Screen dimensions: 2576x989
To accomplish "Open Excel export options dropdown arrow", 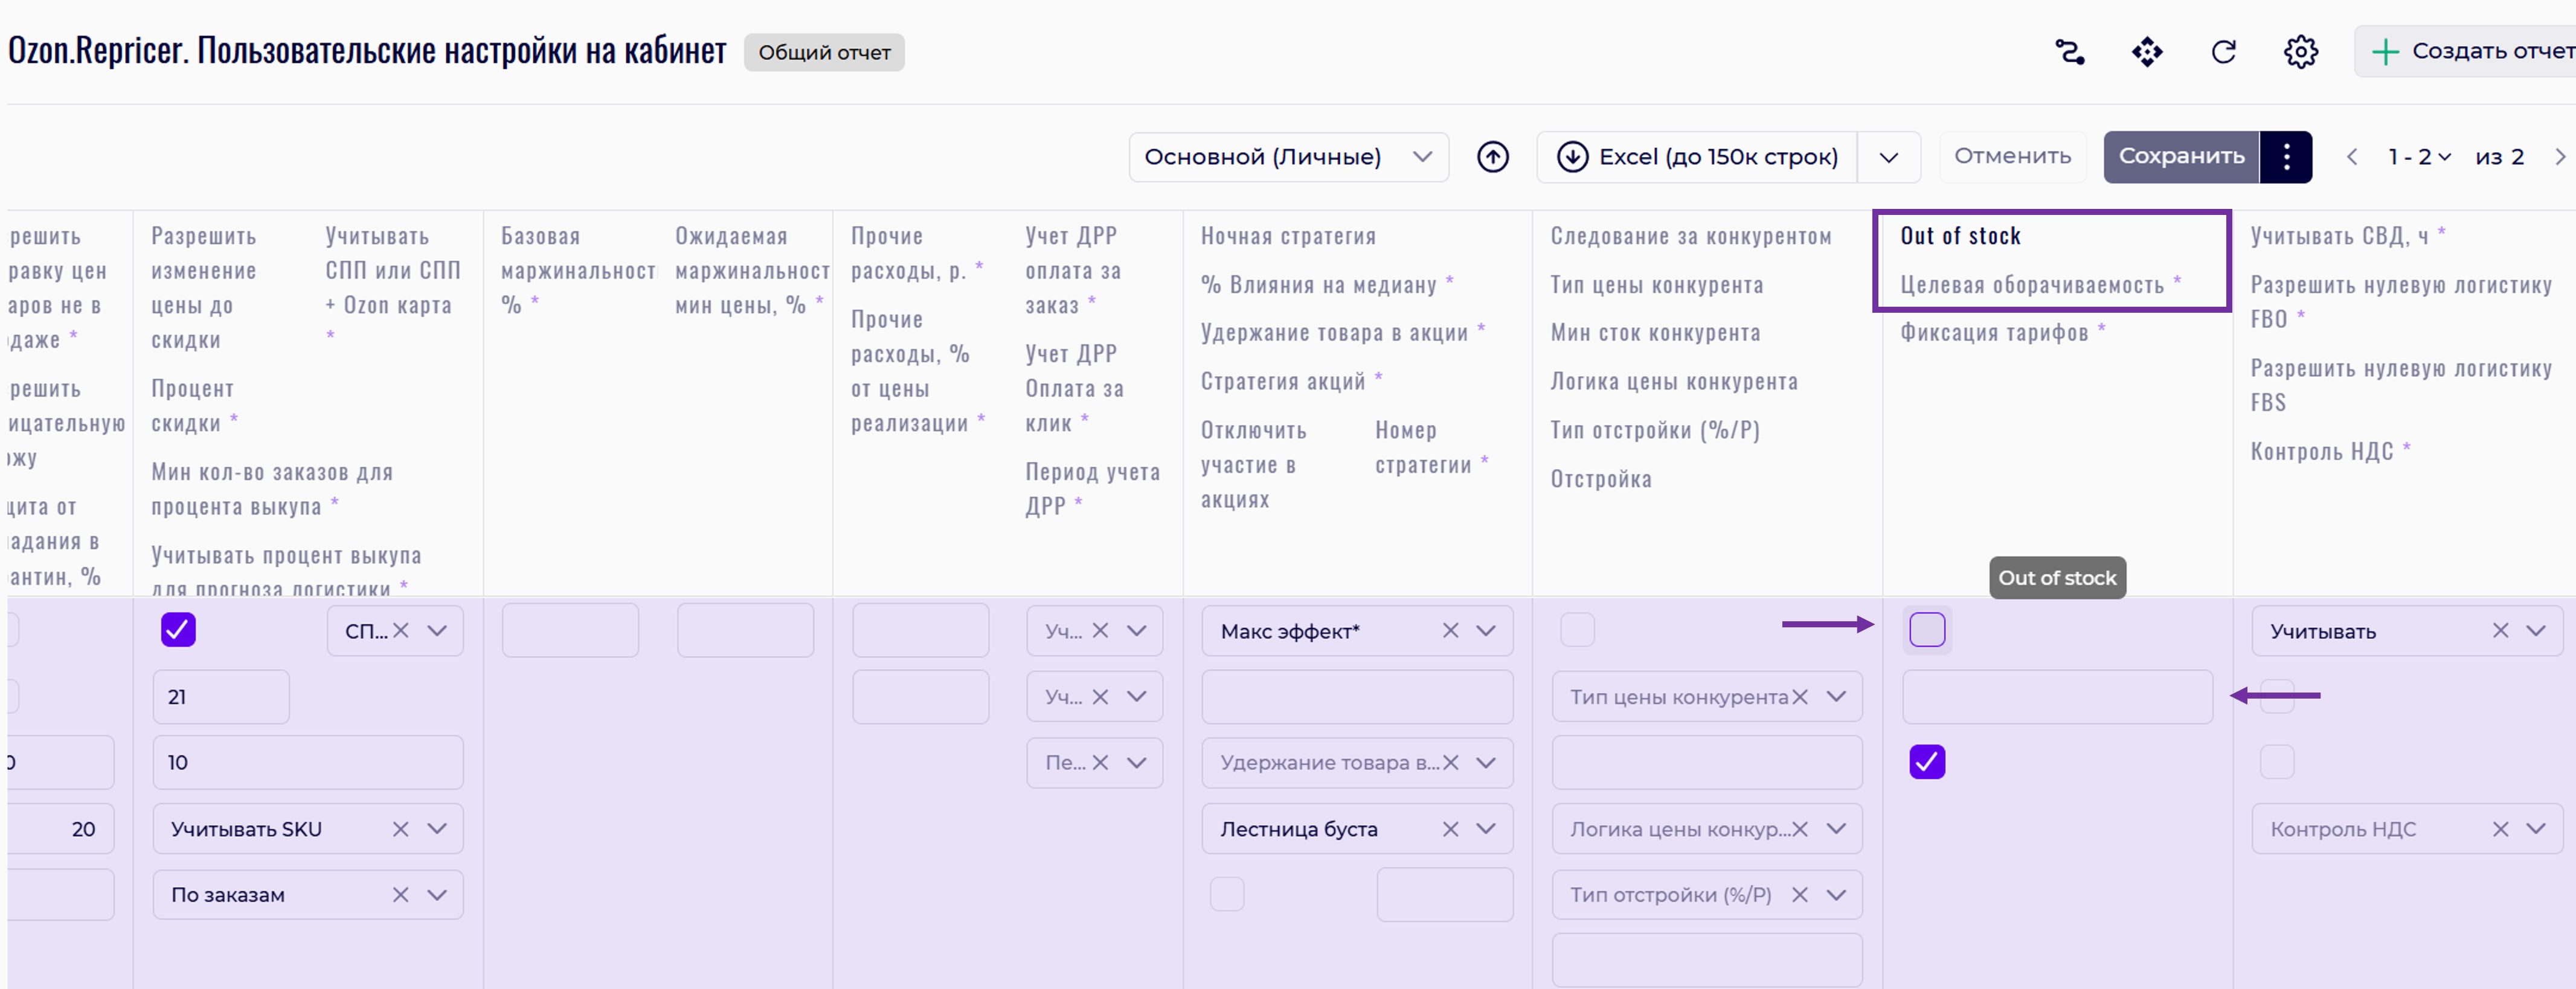I will 1888,157.
